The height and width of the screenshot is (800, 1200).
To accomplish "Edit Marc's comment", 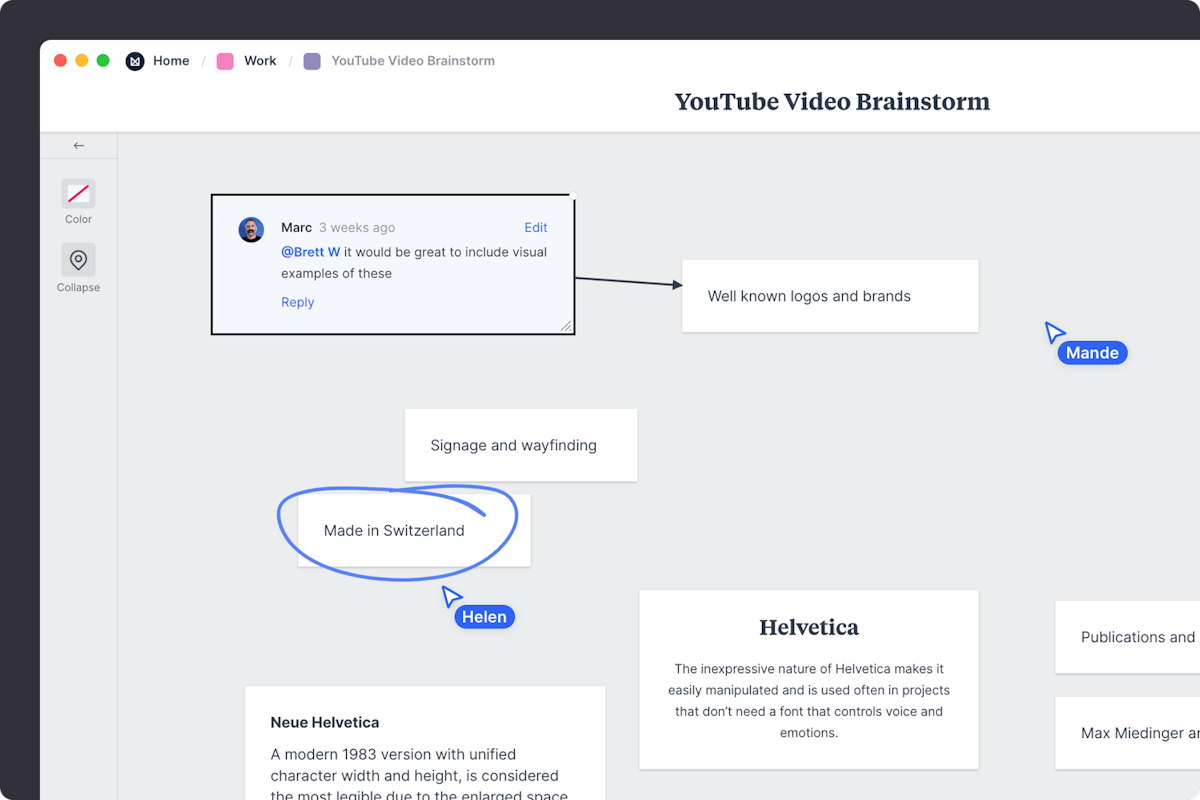I will click(536, 227).
